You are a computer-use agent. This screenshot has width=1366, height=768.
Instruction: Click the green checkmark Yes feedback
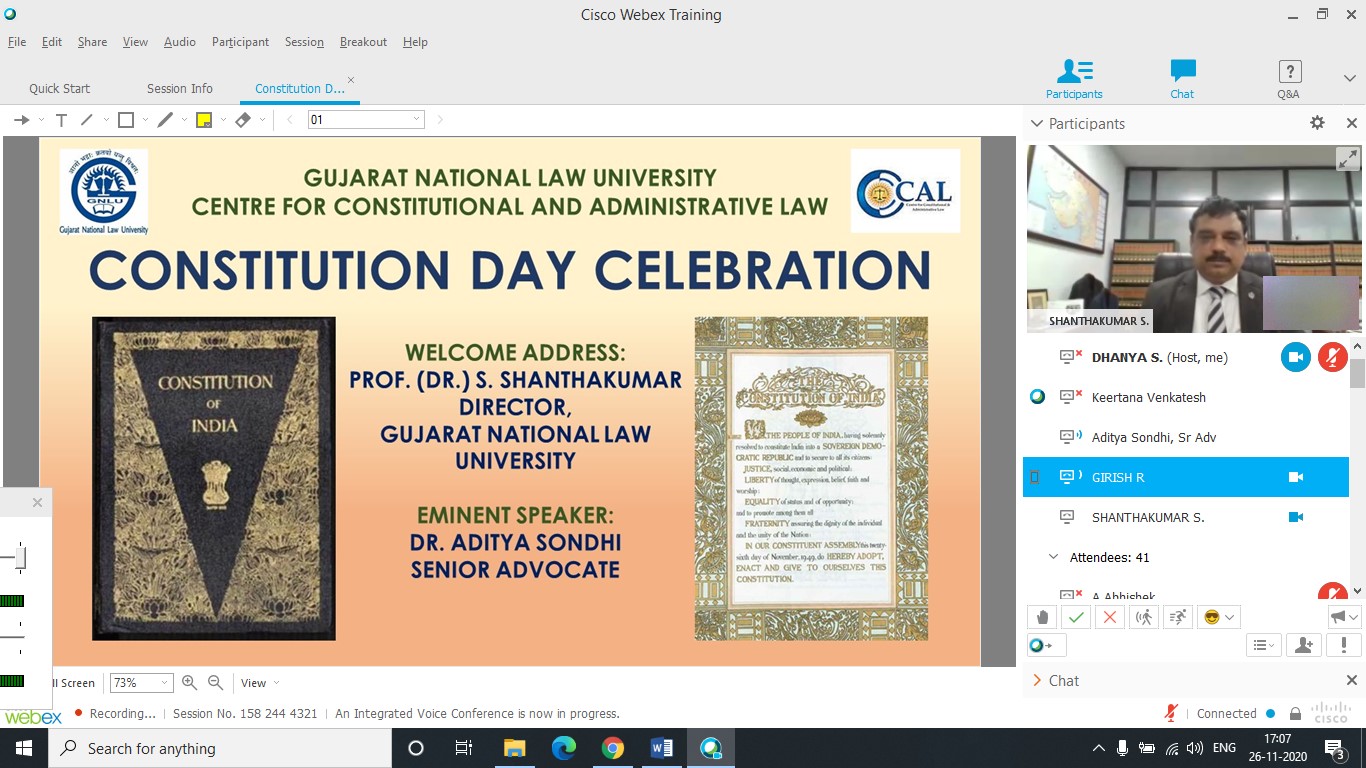tap(1076, 617)
